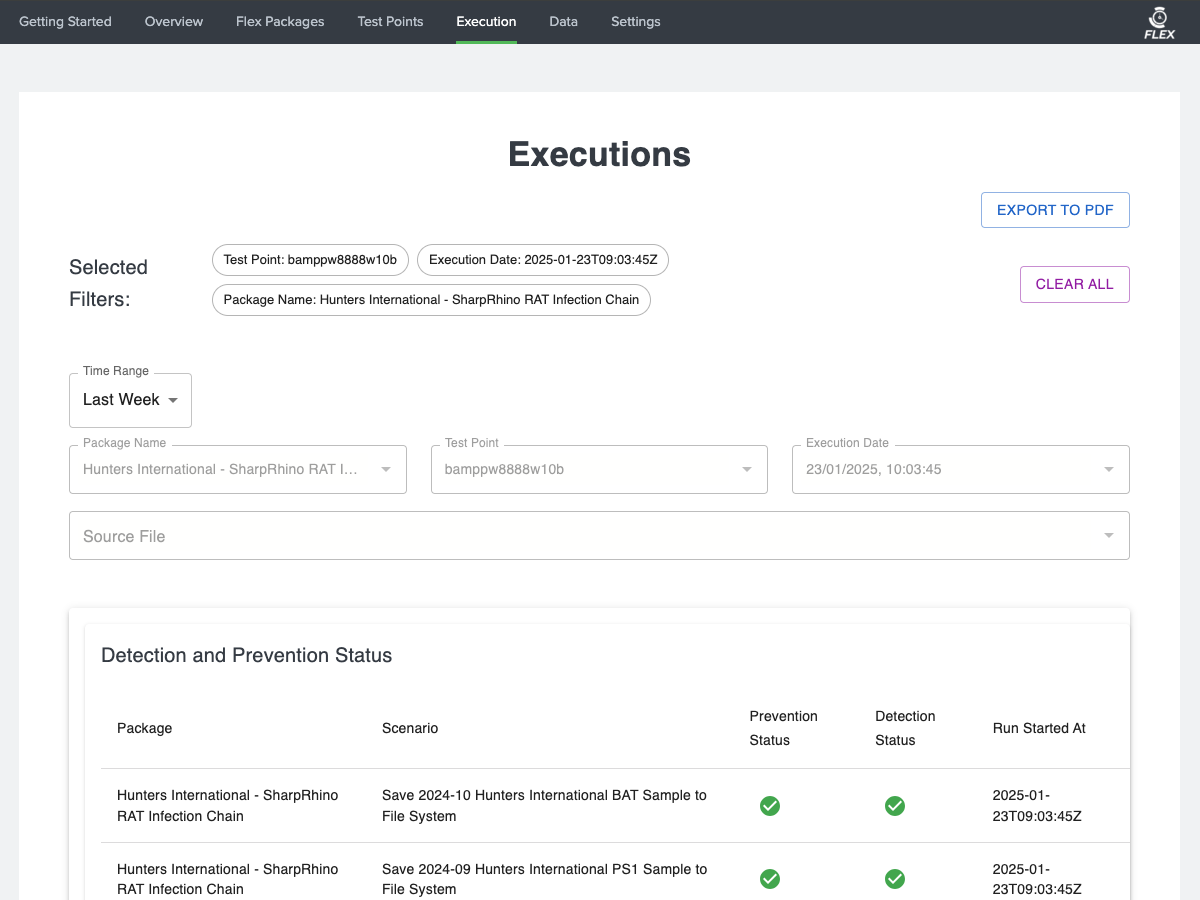Click the BAT Sample scenario cell
This screenshot has width=1200, height=900.
point(544,806)
